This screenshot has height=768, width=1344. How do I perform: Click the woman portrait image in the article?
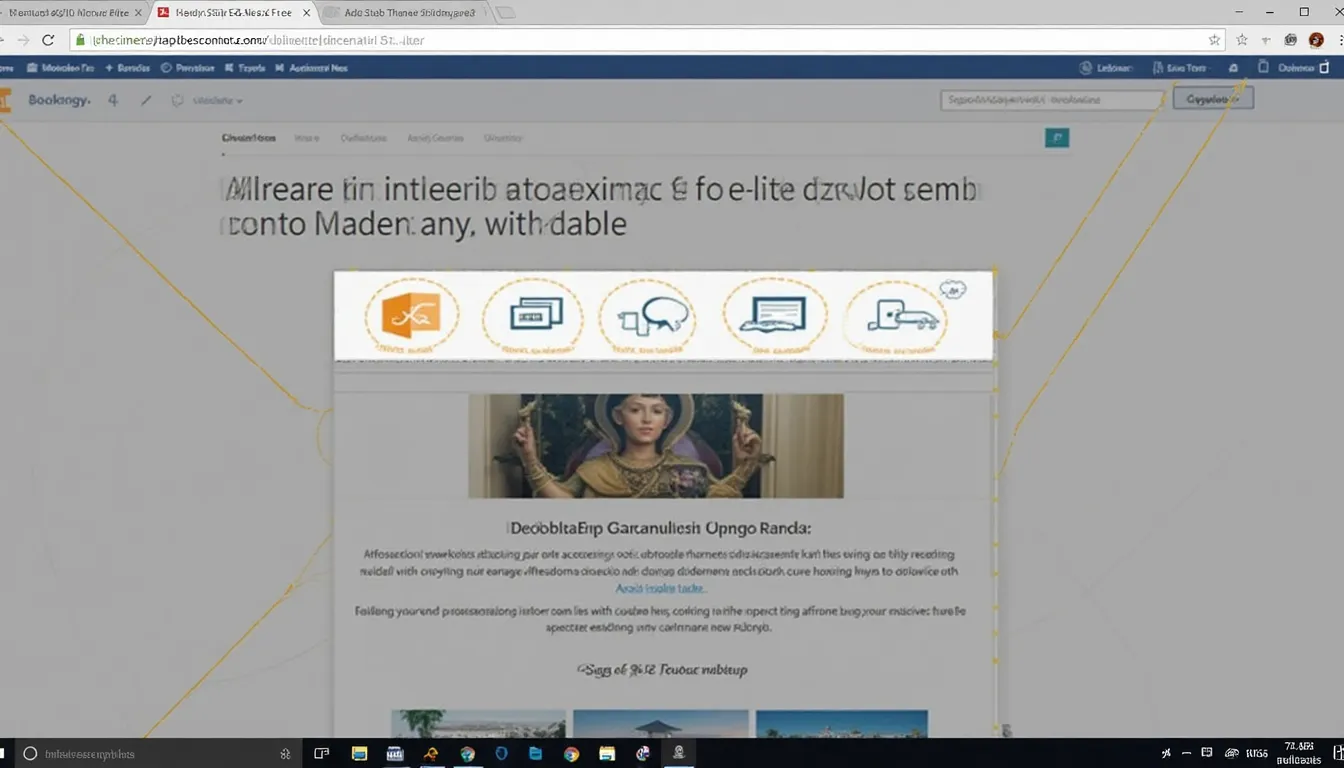(x=655, y=445)
